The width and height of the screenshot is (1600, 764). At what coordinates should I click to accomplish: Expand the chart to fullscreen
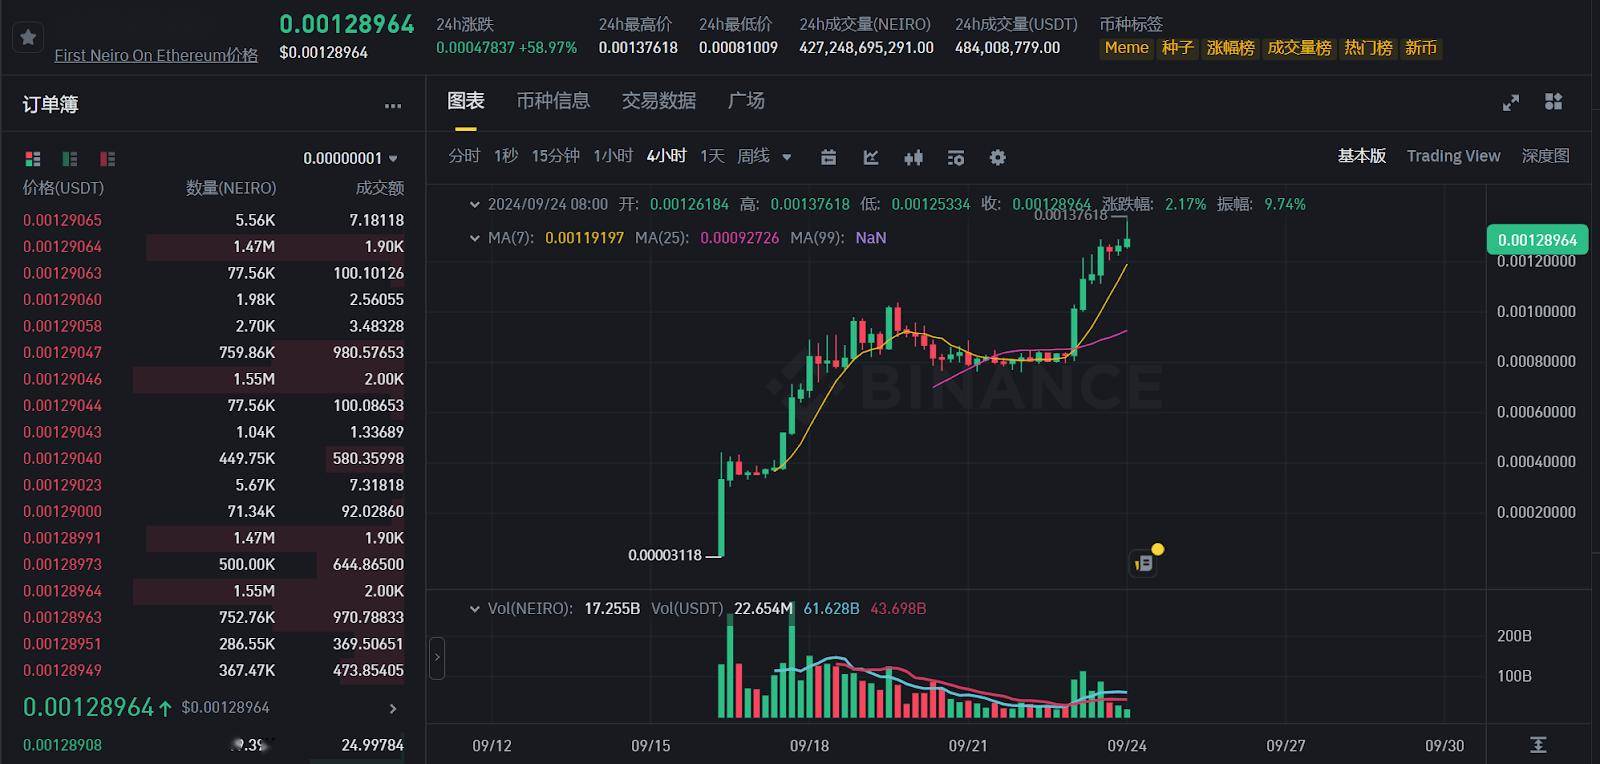[1511, 102]
